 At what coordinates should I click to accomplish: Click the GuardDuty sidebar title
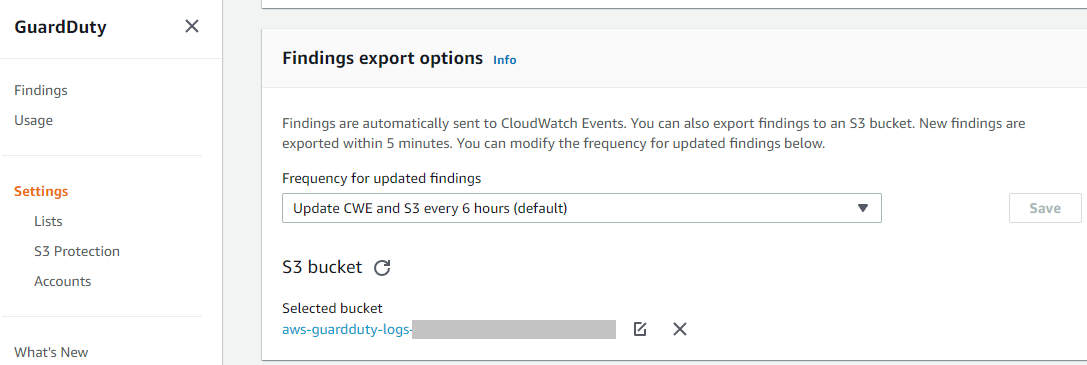60,28
